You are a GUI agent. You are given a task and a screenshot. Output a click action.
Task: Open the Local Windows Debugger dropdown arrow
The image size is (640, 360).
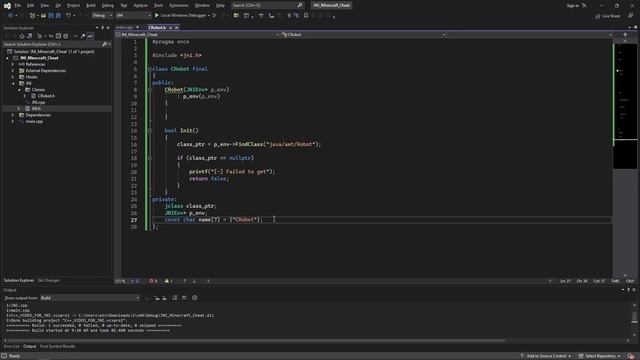click(x=209, y=16)
